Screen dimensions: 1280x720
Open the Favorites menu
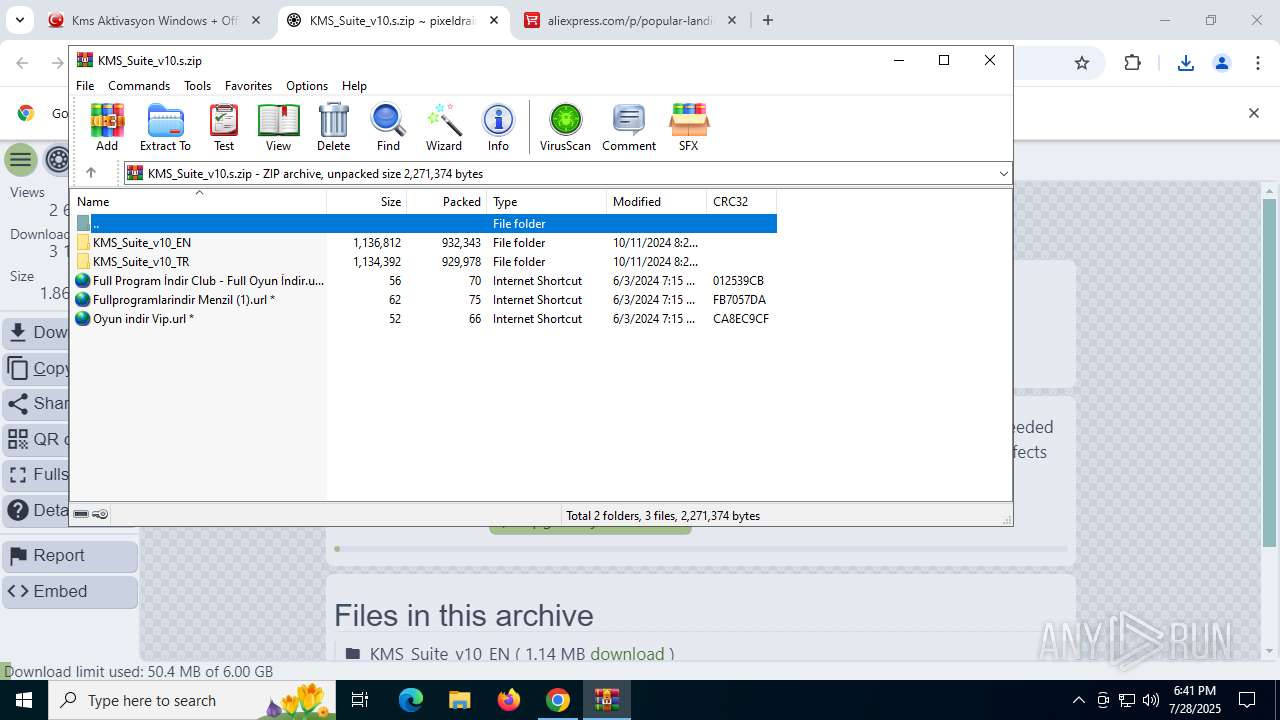[x=248, y=86]
